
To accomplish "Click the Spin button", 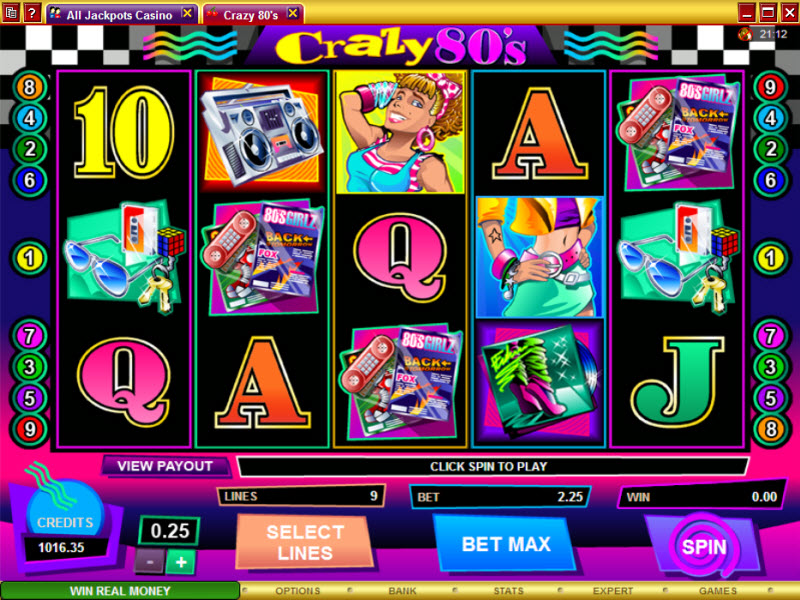I will click(704, 547).
